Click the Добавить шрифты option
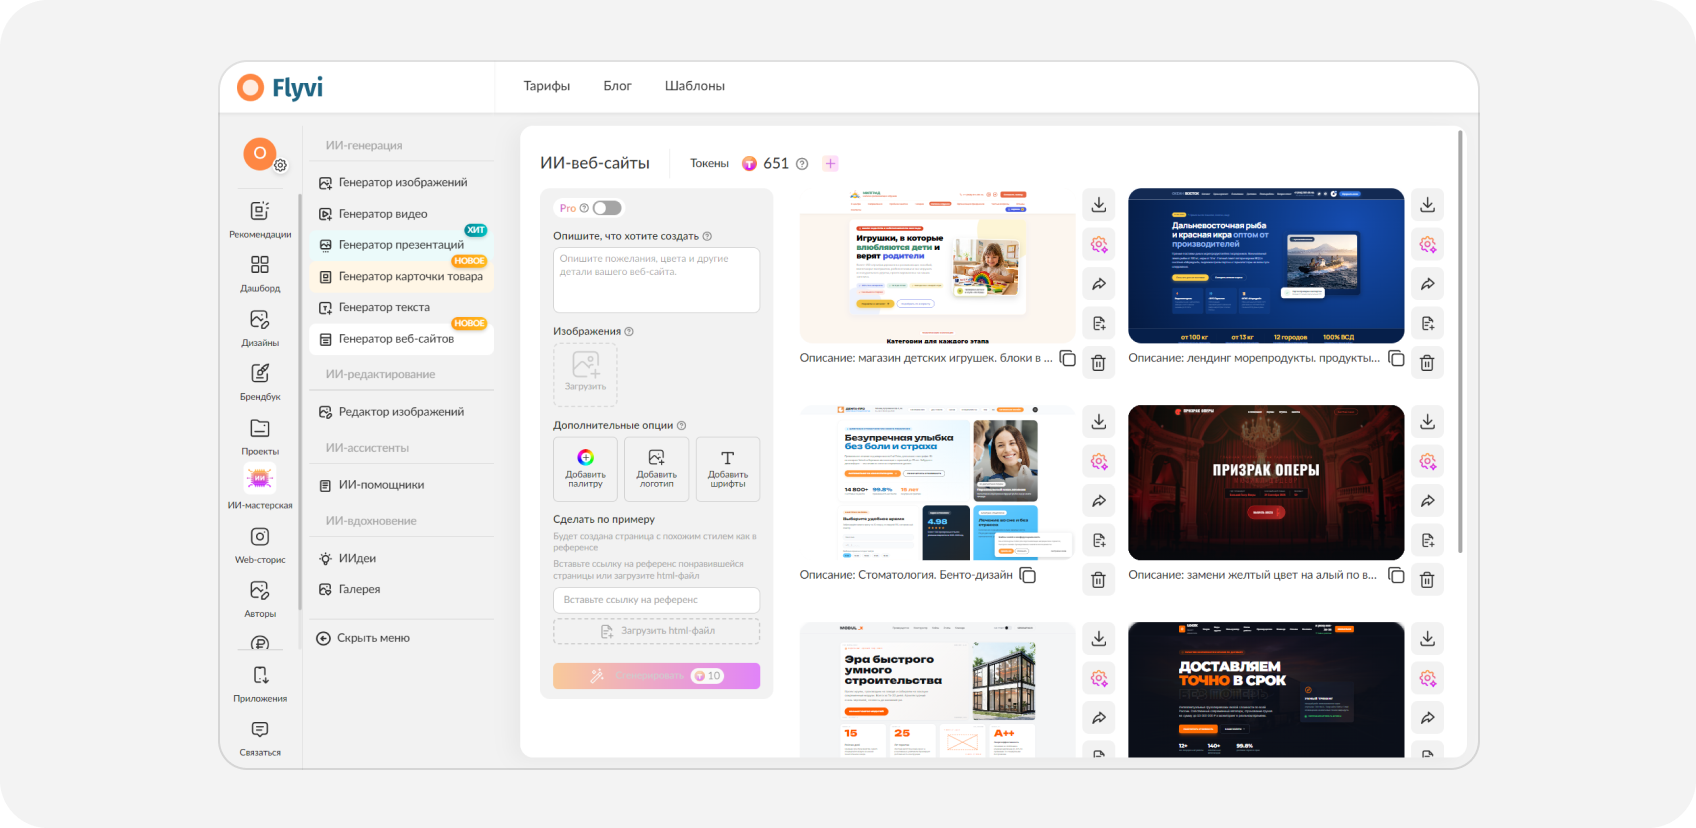Viewport: 1696px width, 828px height. 728,469
